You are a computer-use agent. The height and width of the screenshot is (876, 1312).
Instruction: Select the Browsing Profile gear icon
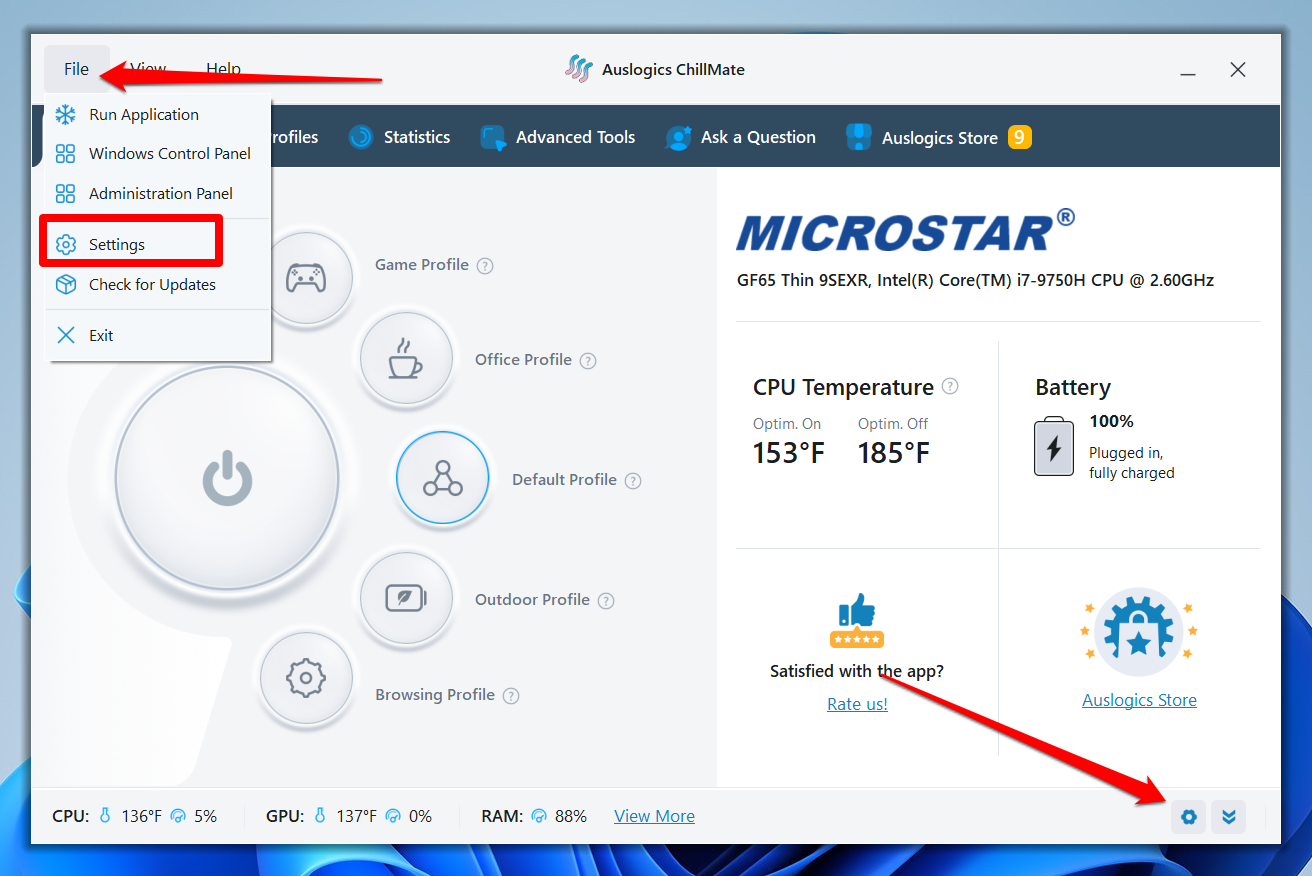(x=306, y=678)
